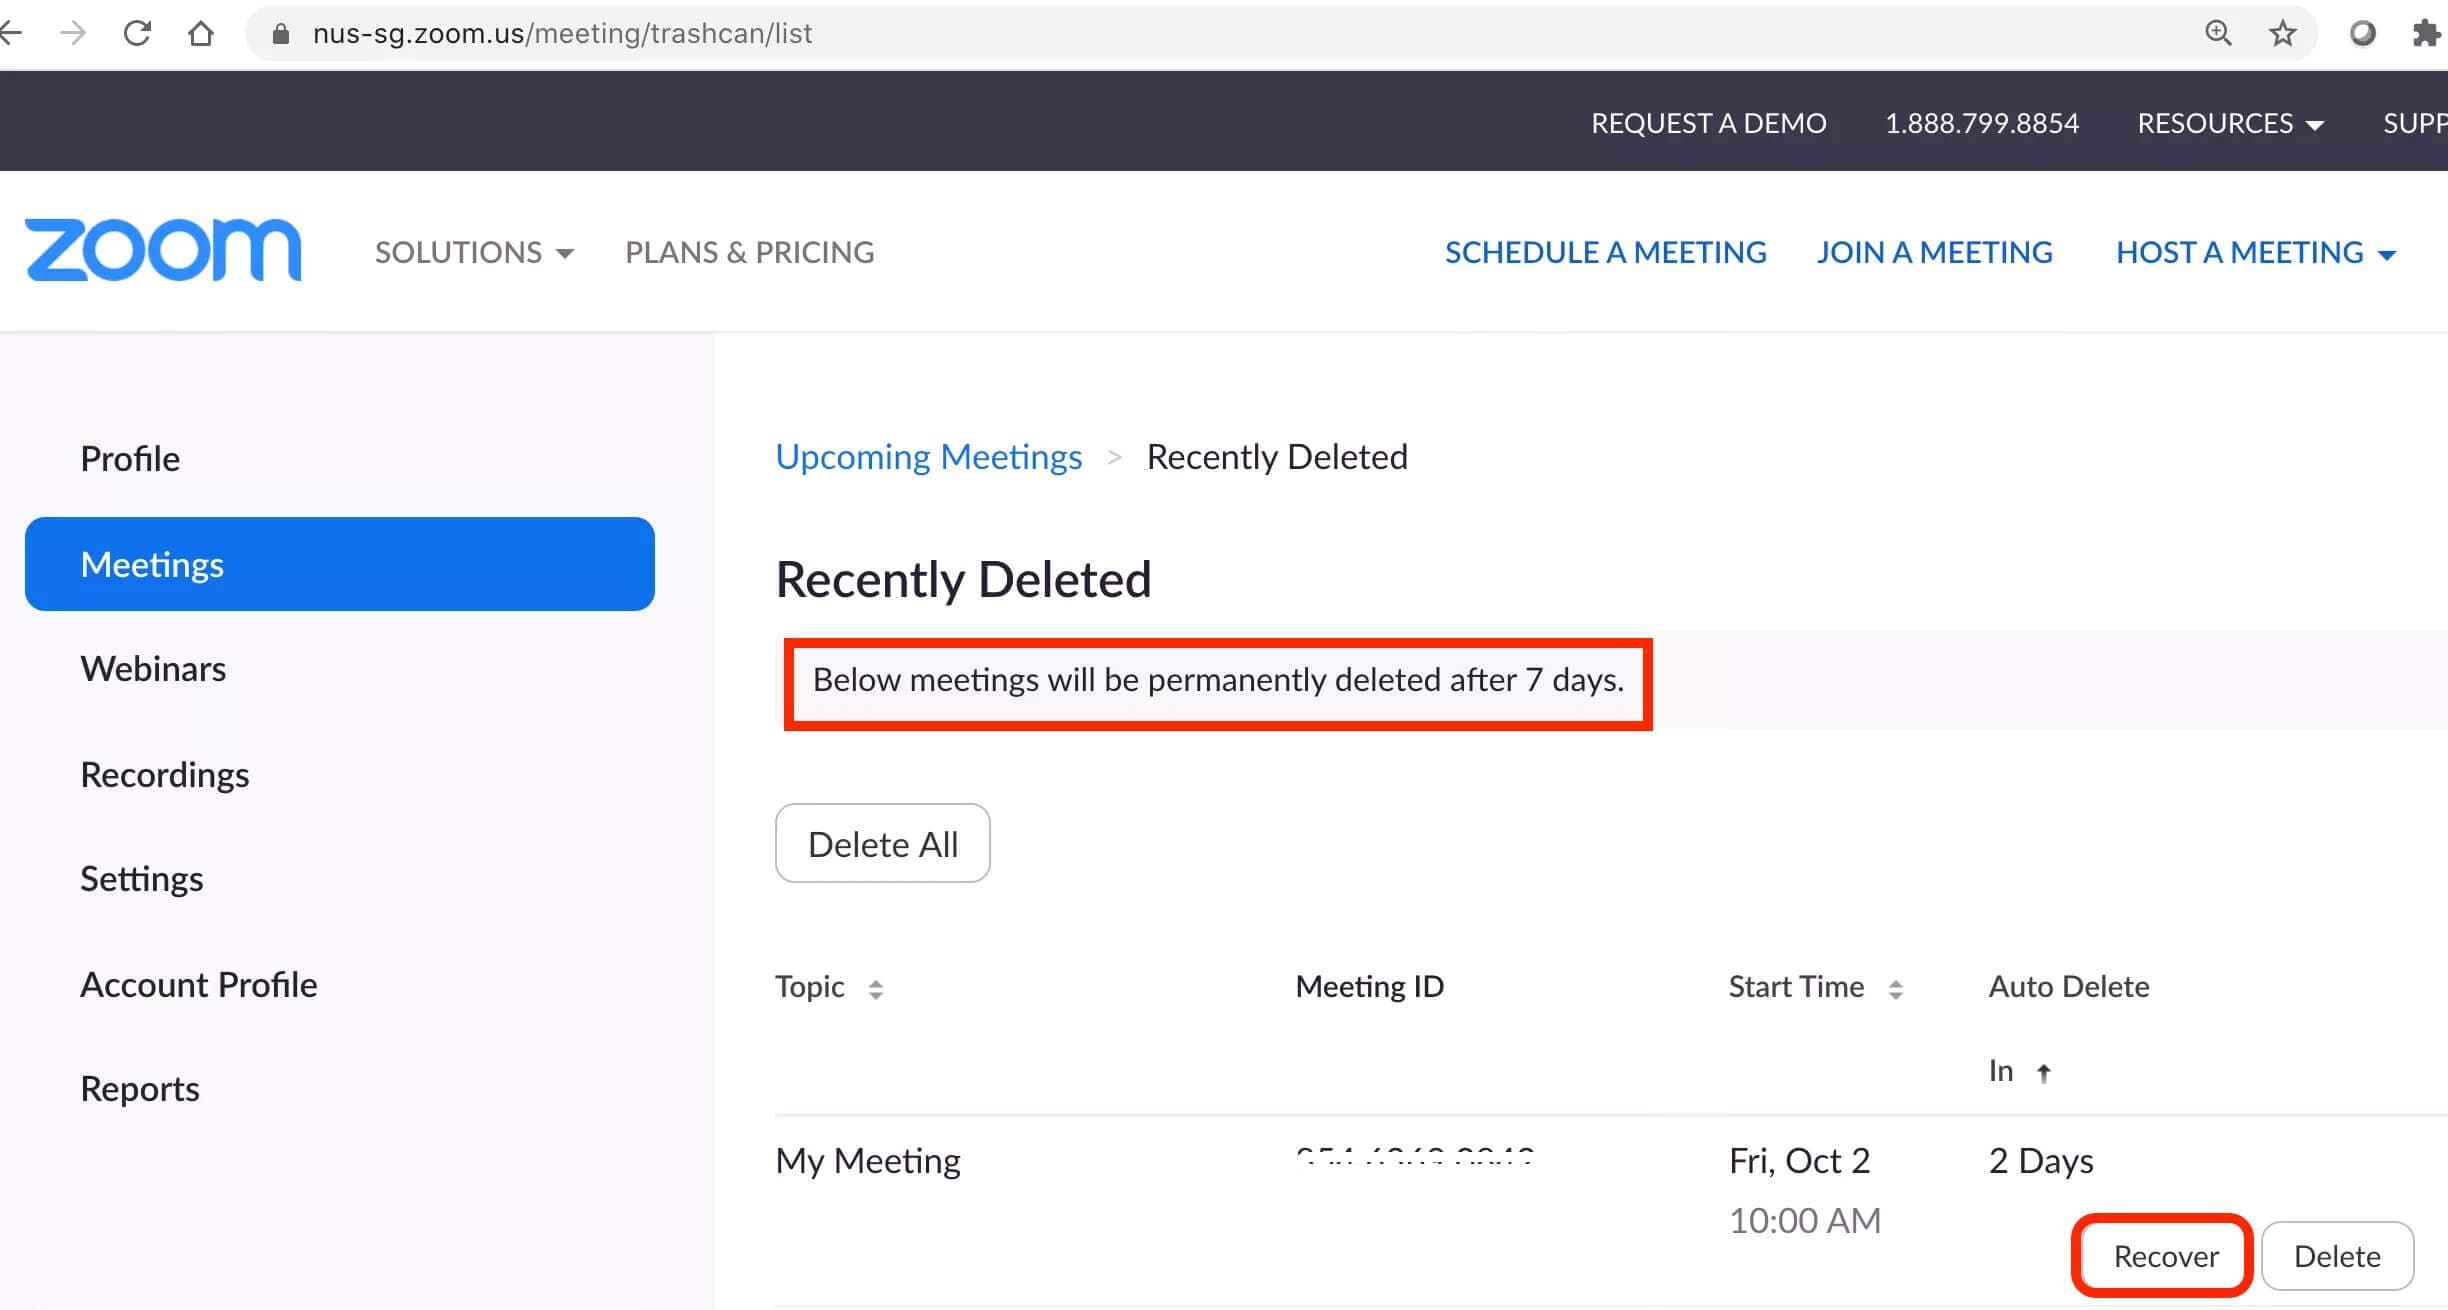Click the Zoom logo to go home
2448x1310 pixels.
(162, 251)
